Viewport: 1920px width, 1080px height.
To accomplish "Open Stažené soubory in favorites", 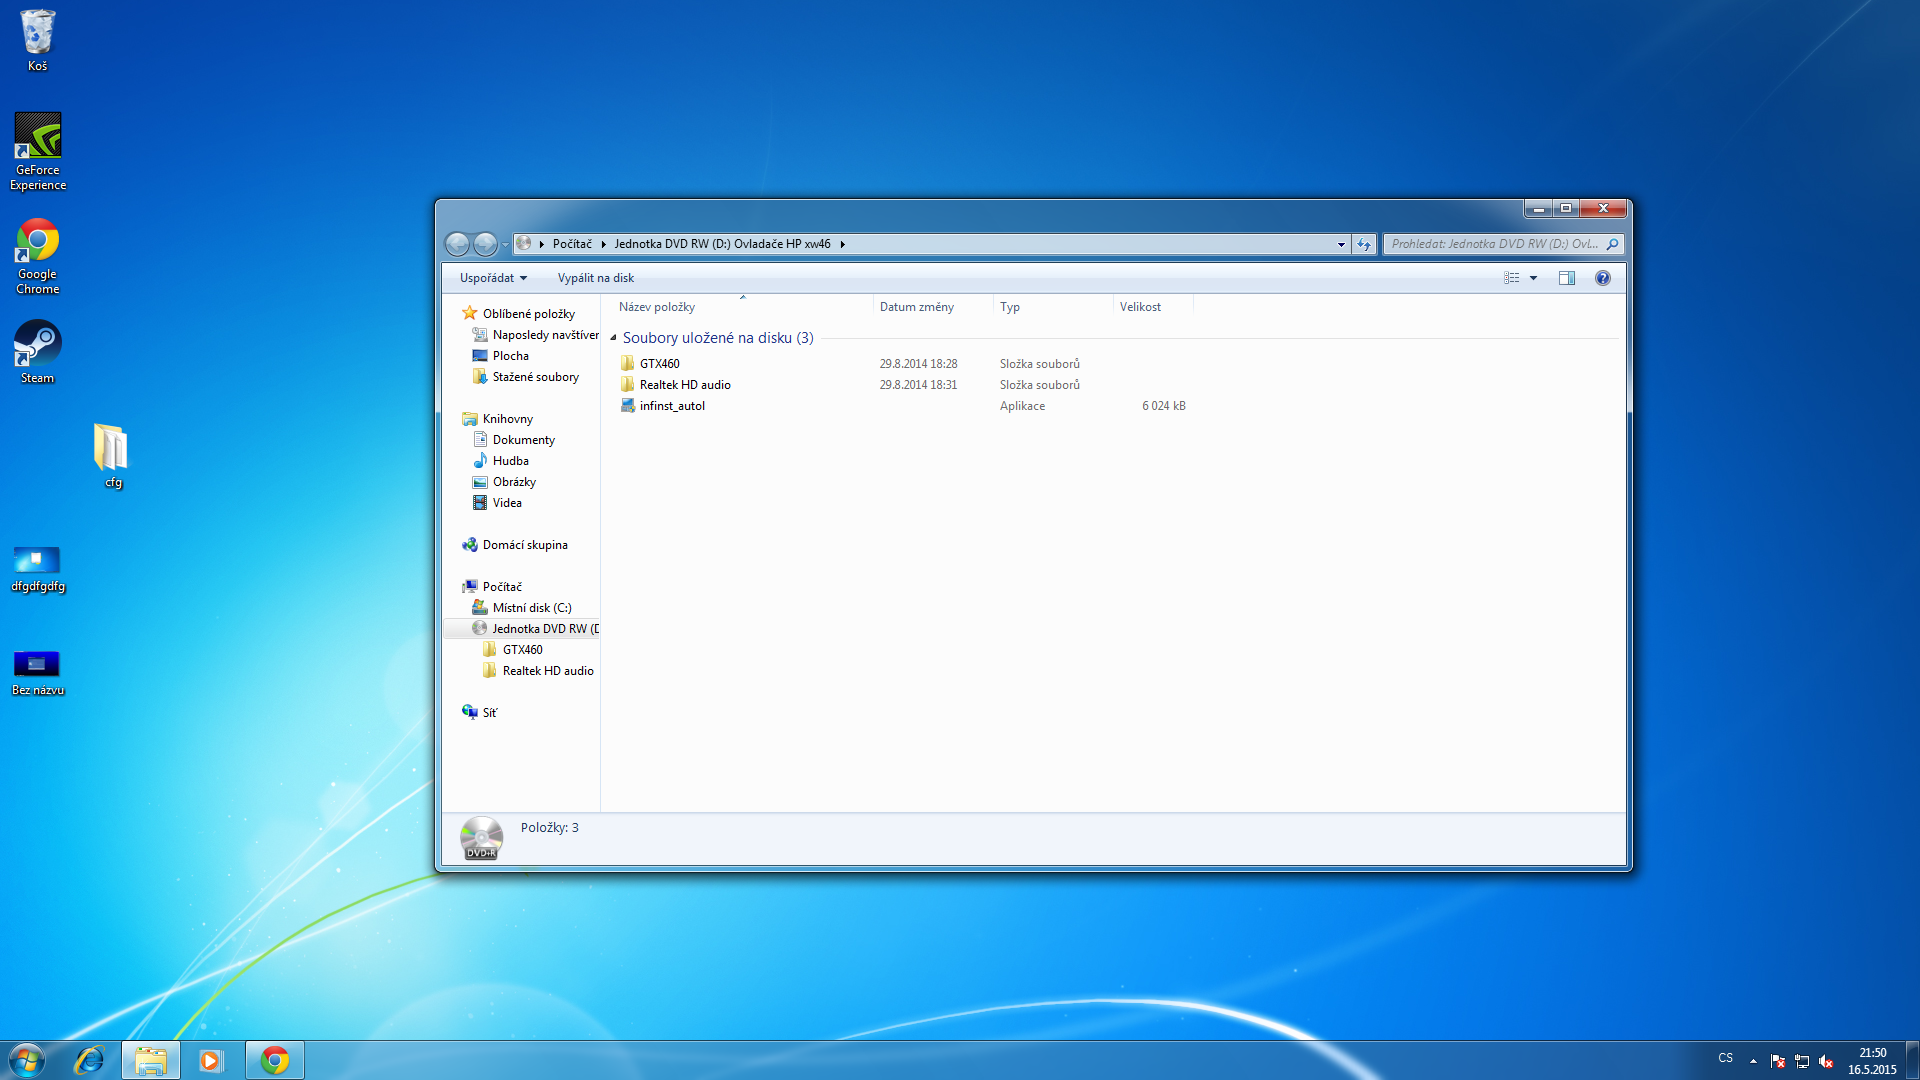I will pos(535,377).
